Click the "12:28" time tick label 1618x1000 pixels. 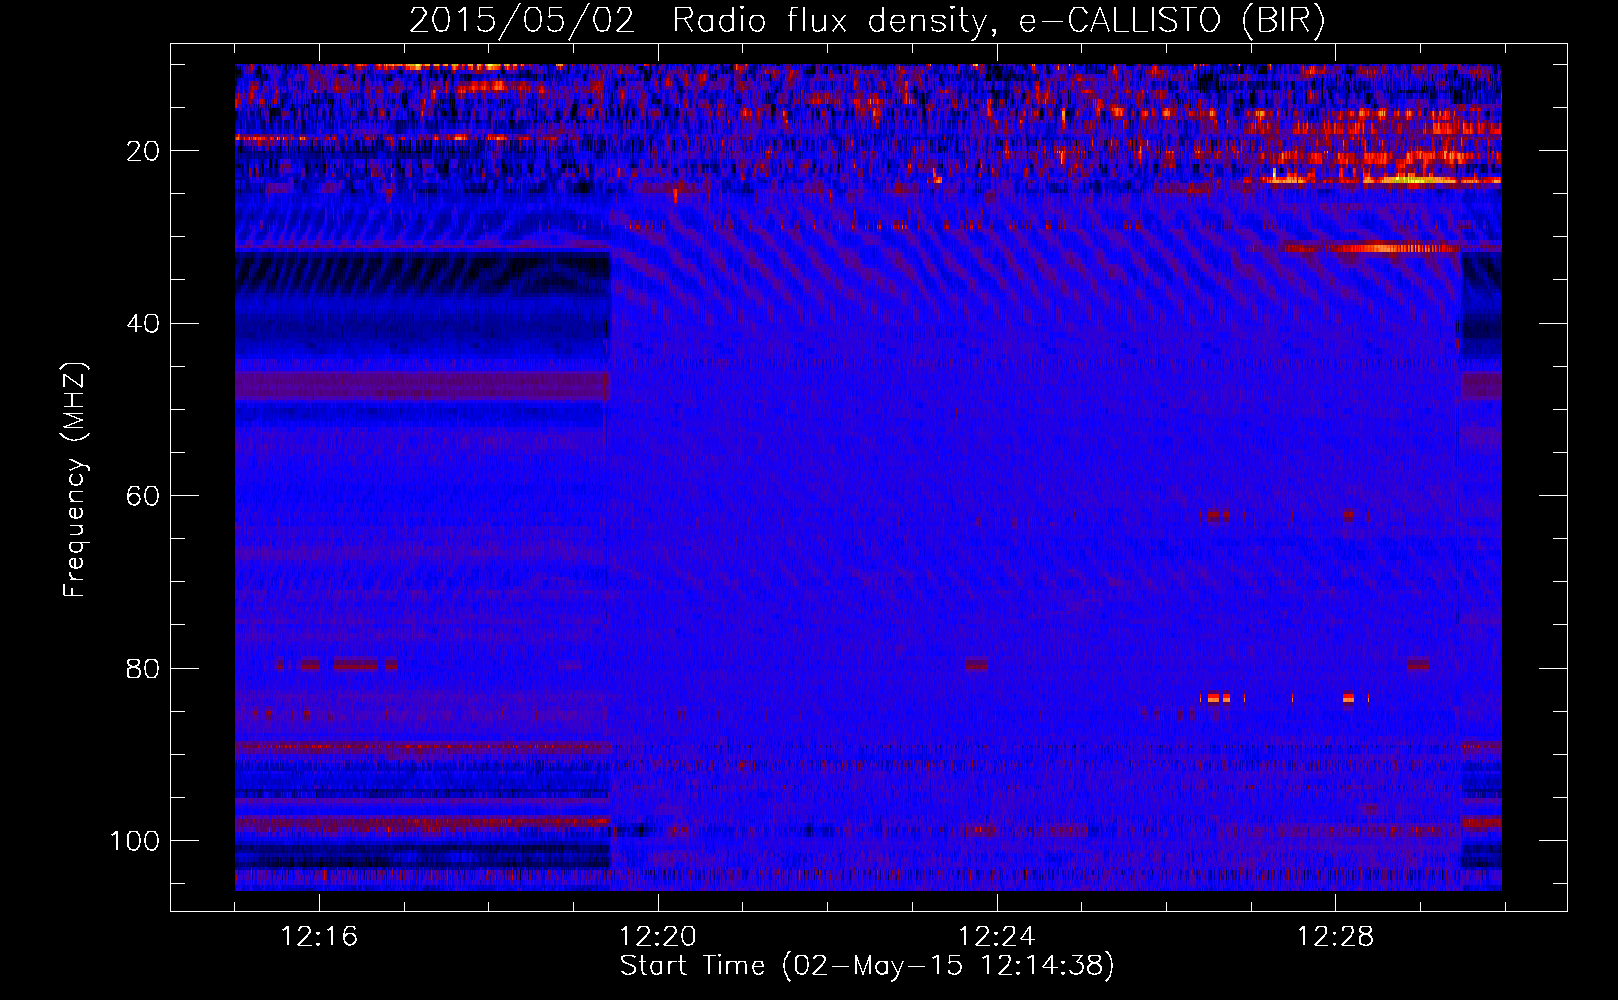click(1336, 937)
